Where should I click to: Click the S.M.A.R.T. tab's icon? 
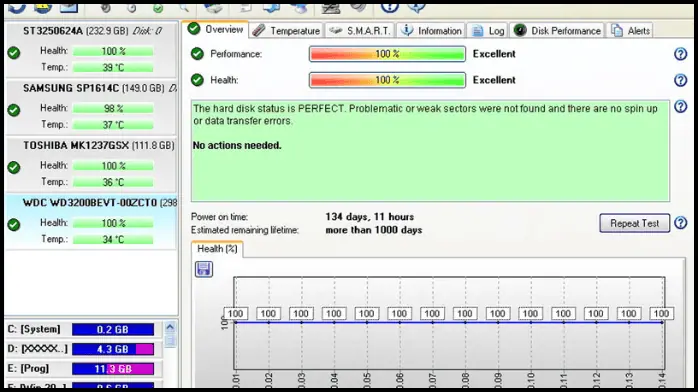point(336,30)
